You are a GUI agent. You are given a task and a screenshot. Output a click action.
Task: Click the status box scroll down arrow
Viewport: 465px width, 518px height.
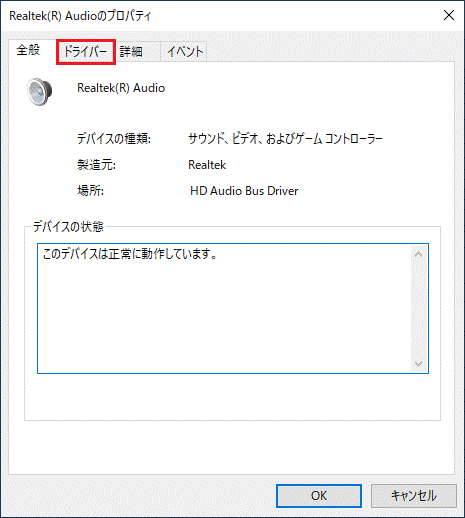pyautogui.click(x=419, y=363)
